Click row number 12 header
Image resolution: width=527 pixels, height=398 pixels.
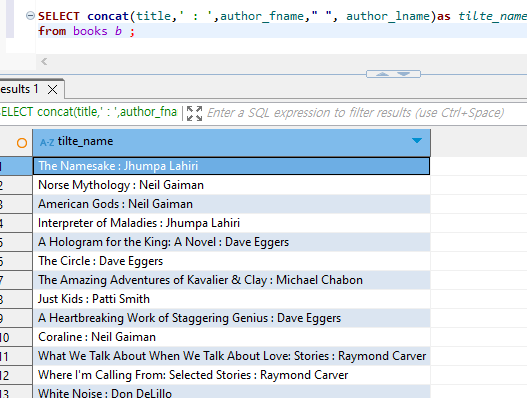(16, 375)
